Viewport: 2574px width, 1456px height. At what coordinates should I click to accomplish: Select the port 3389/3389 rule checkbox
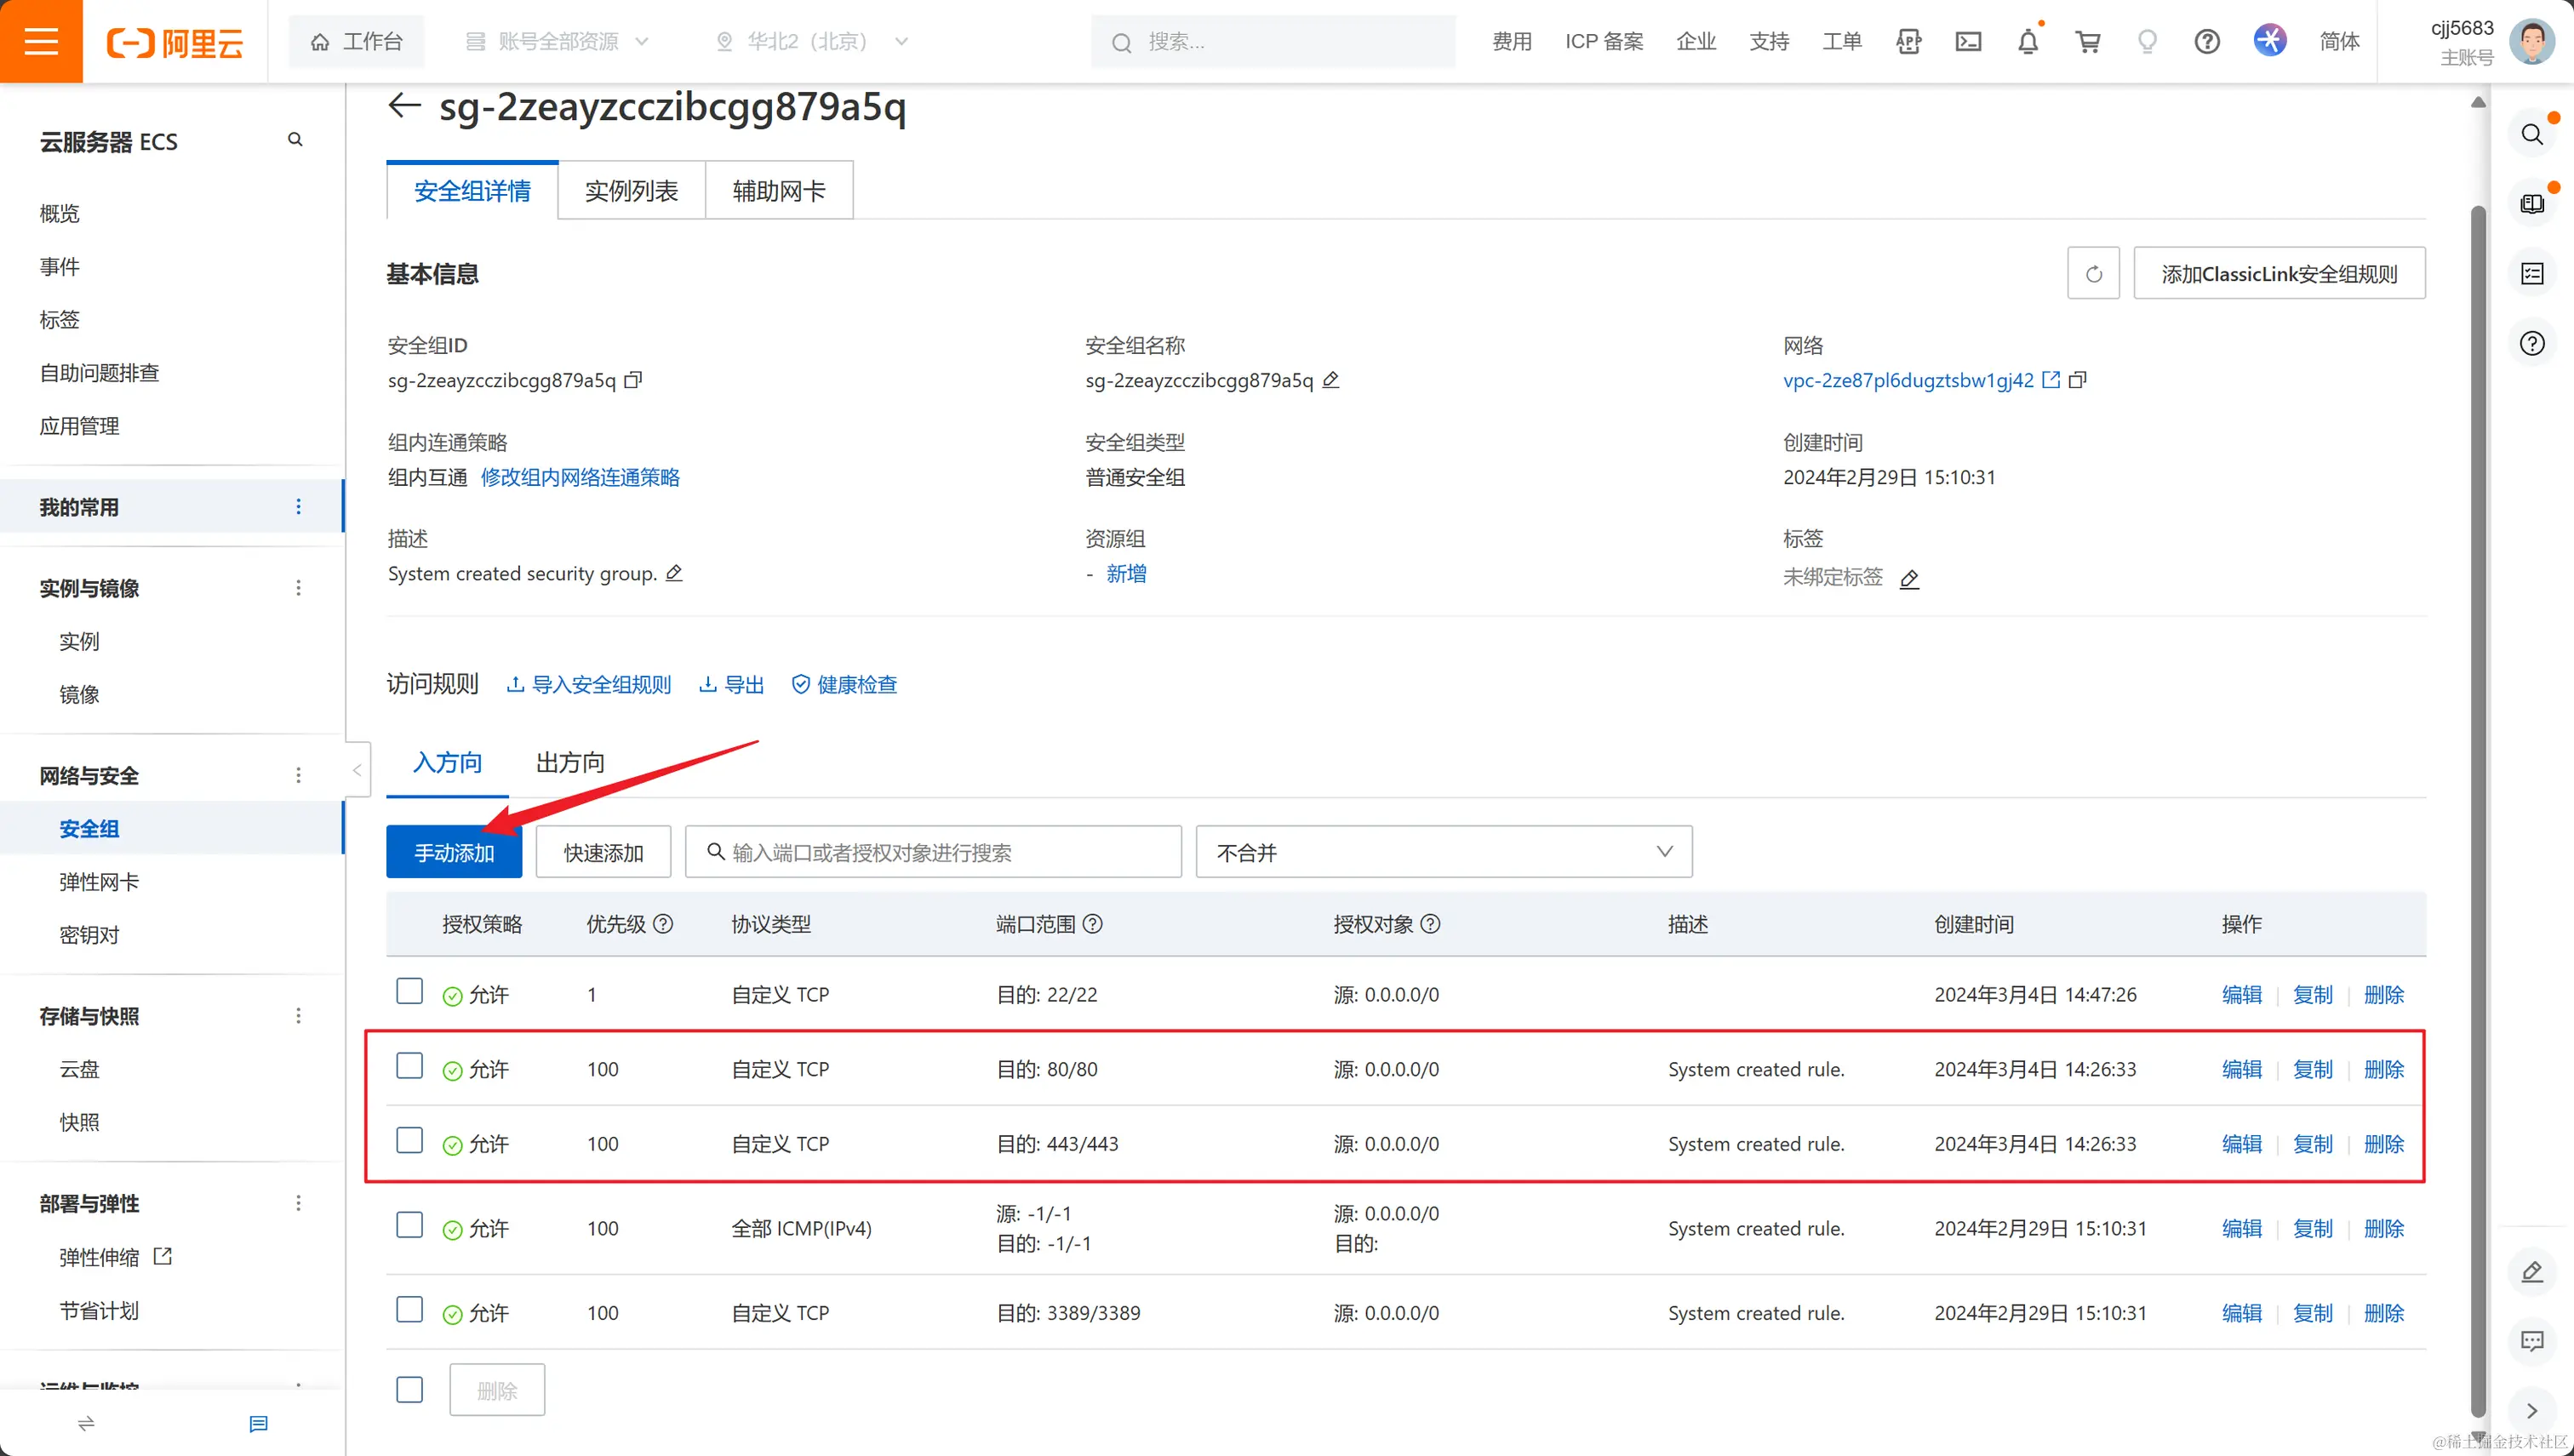[409, 1310]
